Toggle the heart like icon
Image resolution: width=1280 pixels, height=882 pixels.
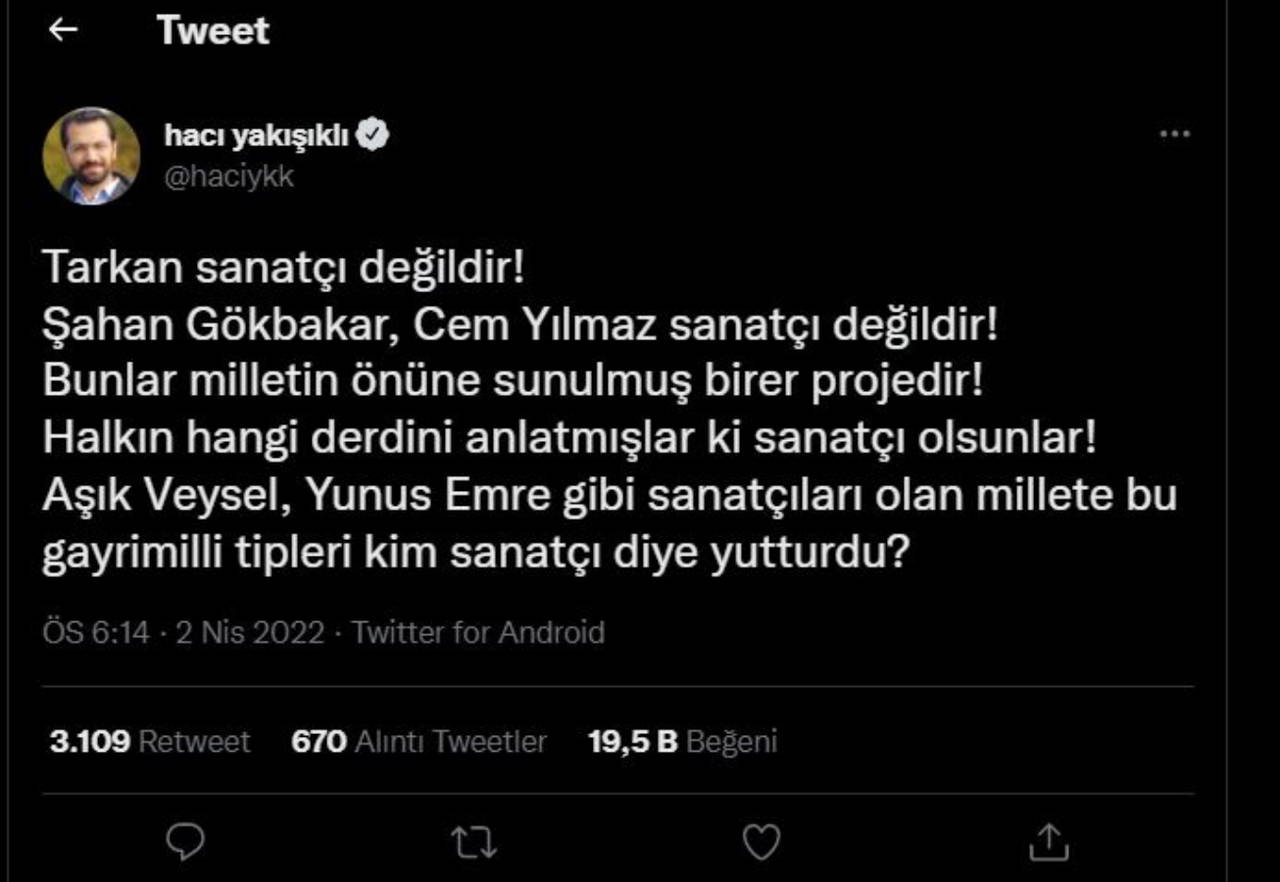pyautogui.click(x=762, y=842)
